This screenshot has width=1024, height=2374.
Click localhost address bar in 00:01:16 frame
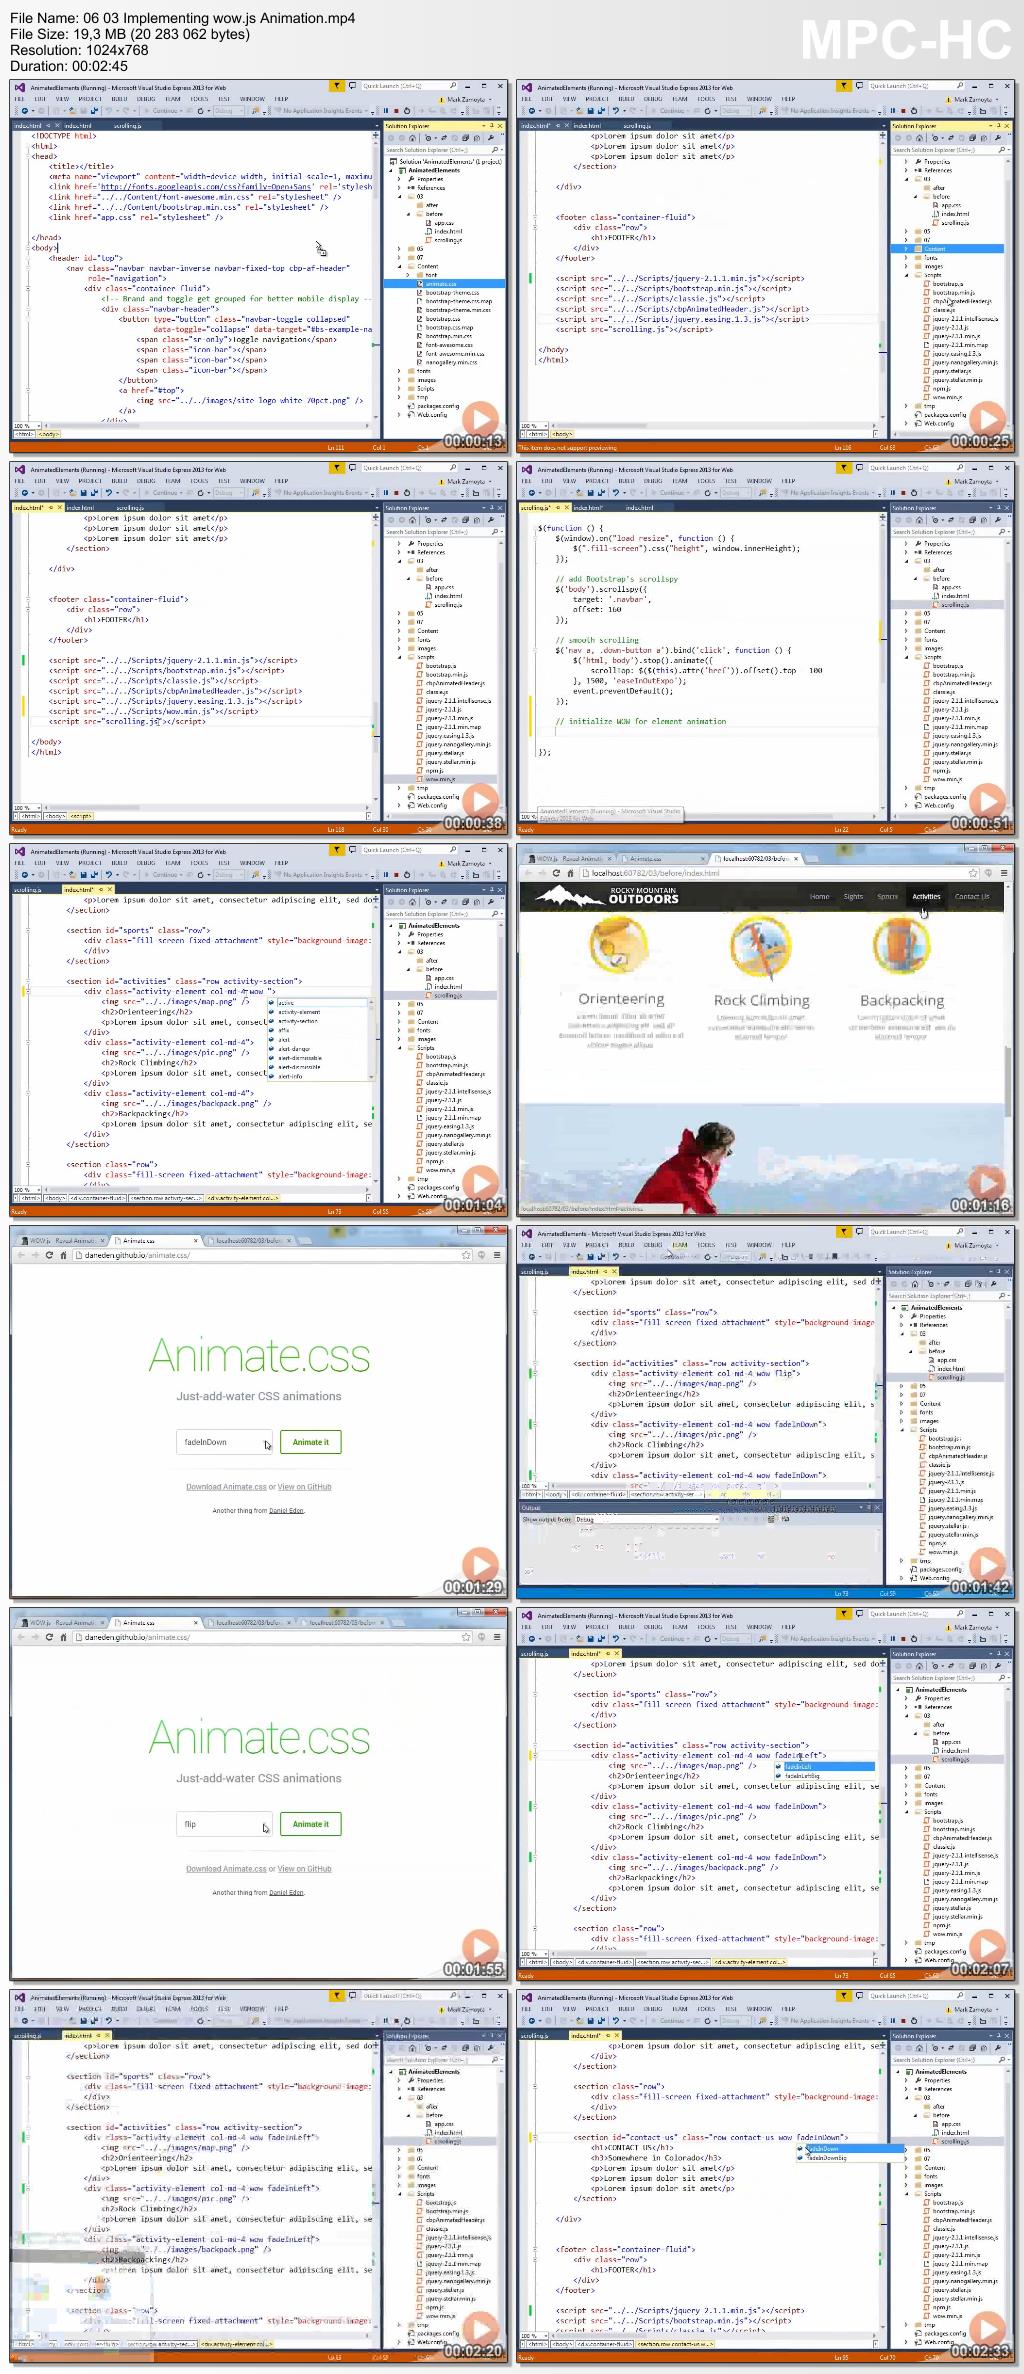click(780, 872)
